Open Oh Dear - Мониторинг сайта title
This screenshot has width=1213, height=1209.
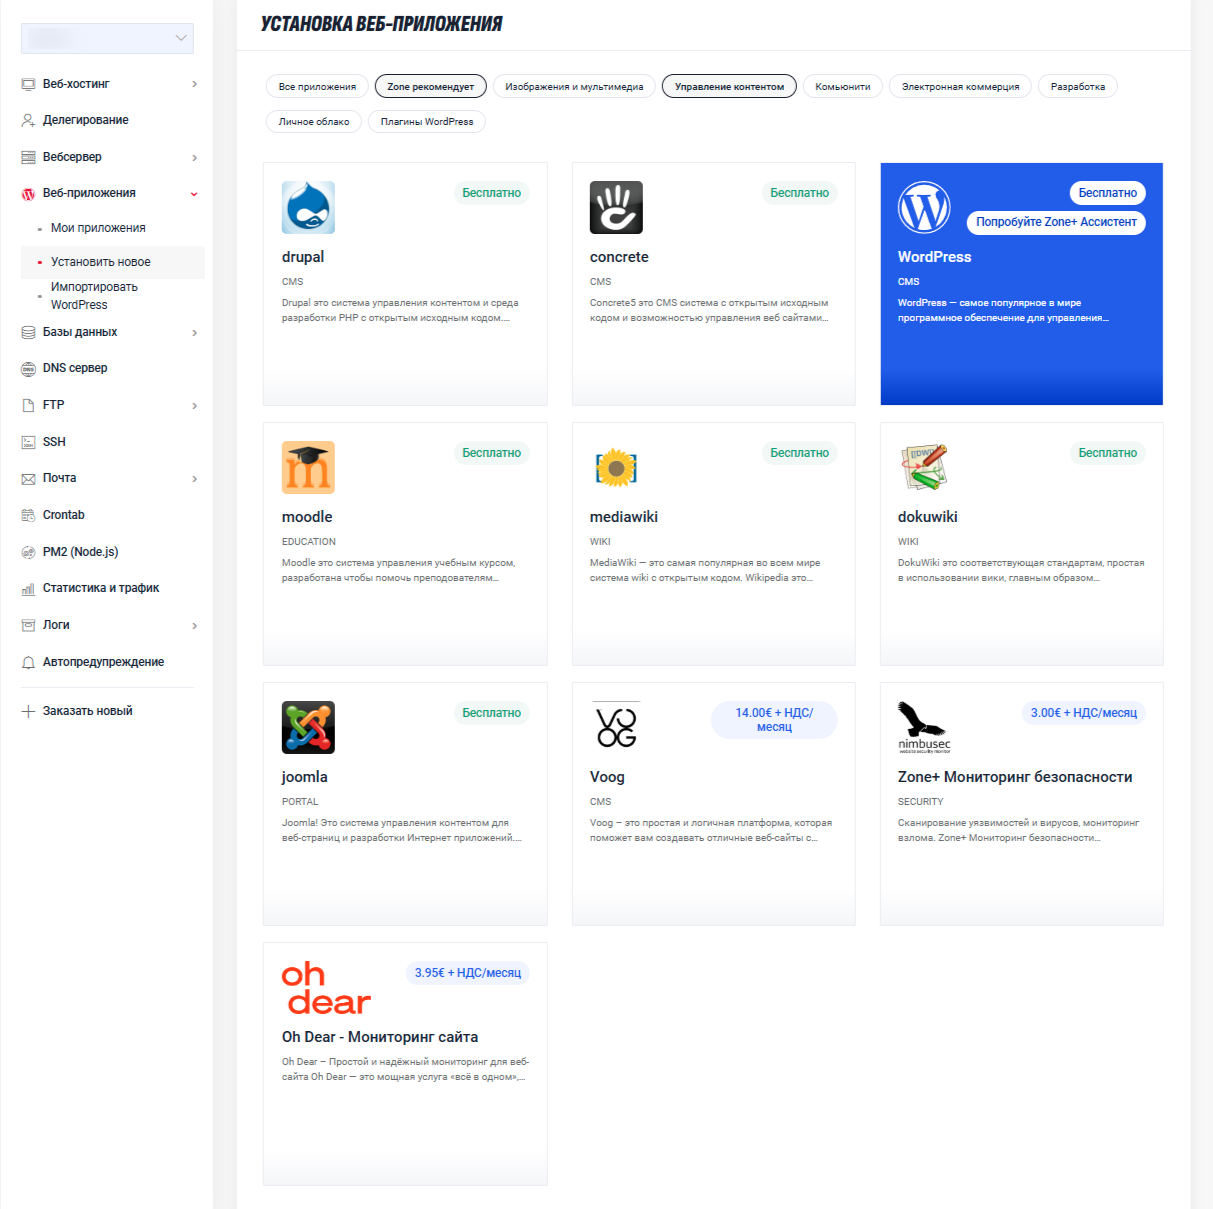point(380,1037)
